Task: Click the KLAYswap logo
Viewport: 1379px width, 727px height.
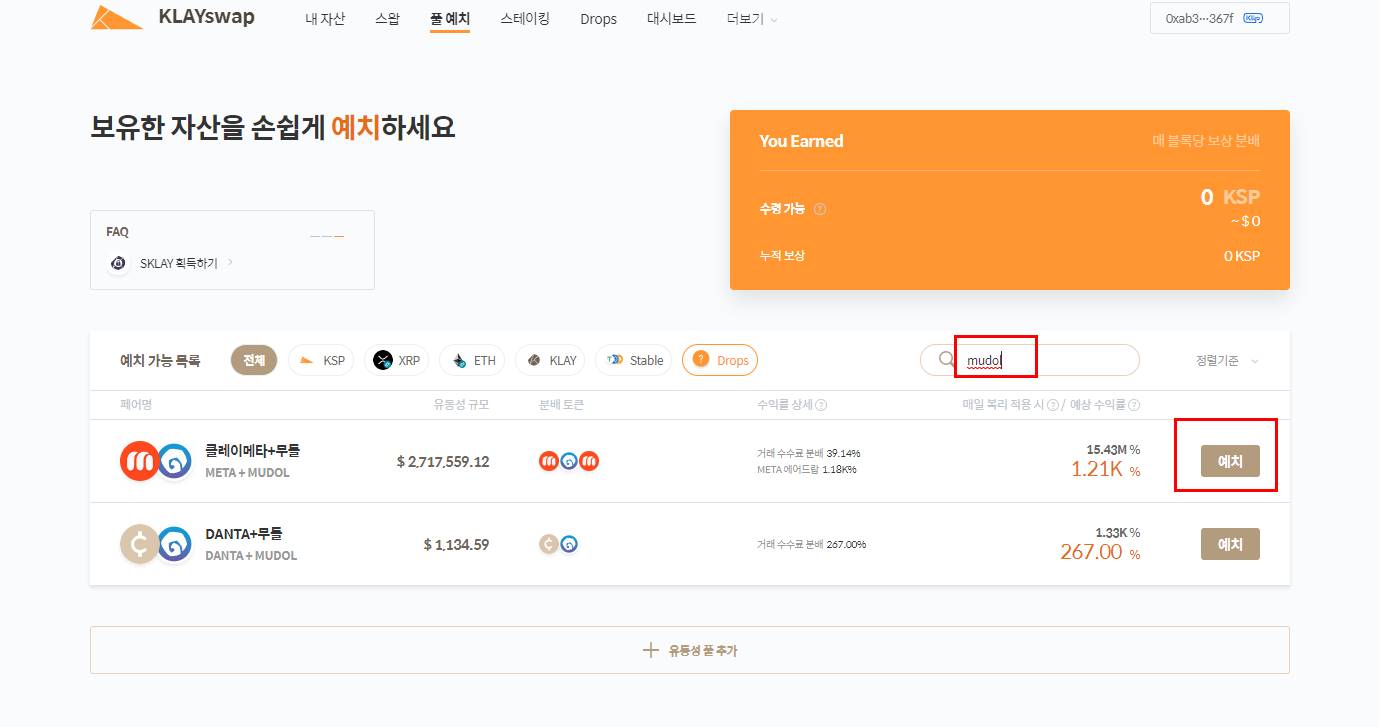Action: pos(172,17)
